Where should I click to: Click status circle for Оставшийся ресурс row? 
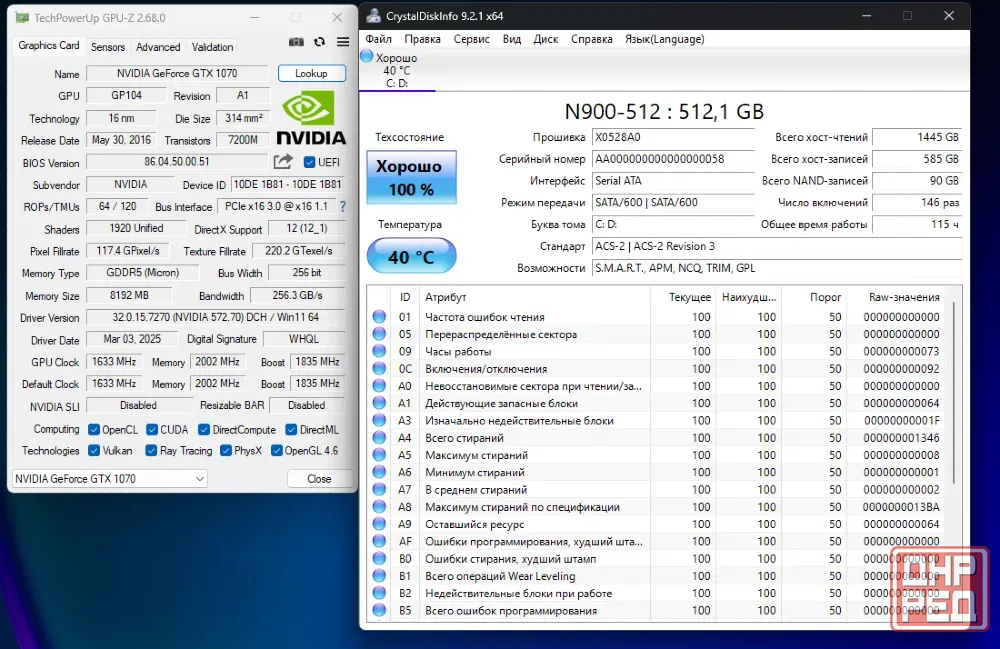pos(379,523)
